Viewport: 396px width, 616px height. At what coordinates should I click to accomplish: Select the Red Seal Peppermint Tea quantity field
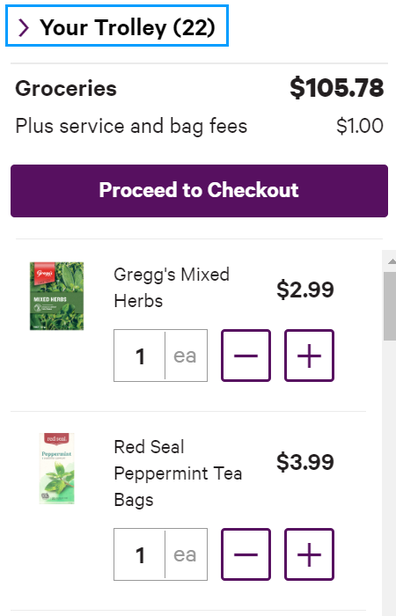click(x=139, y=554)
